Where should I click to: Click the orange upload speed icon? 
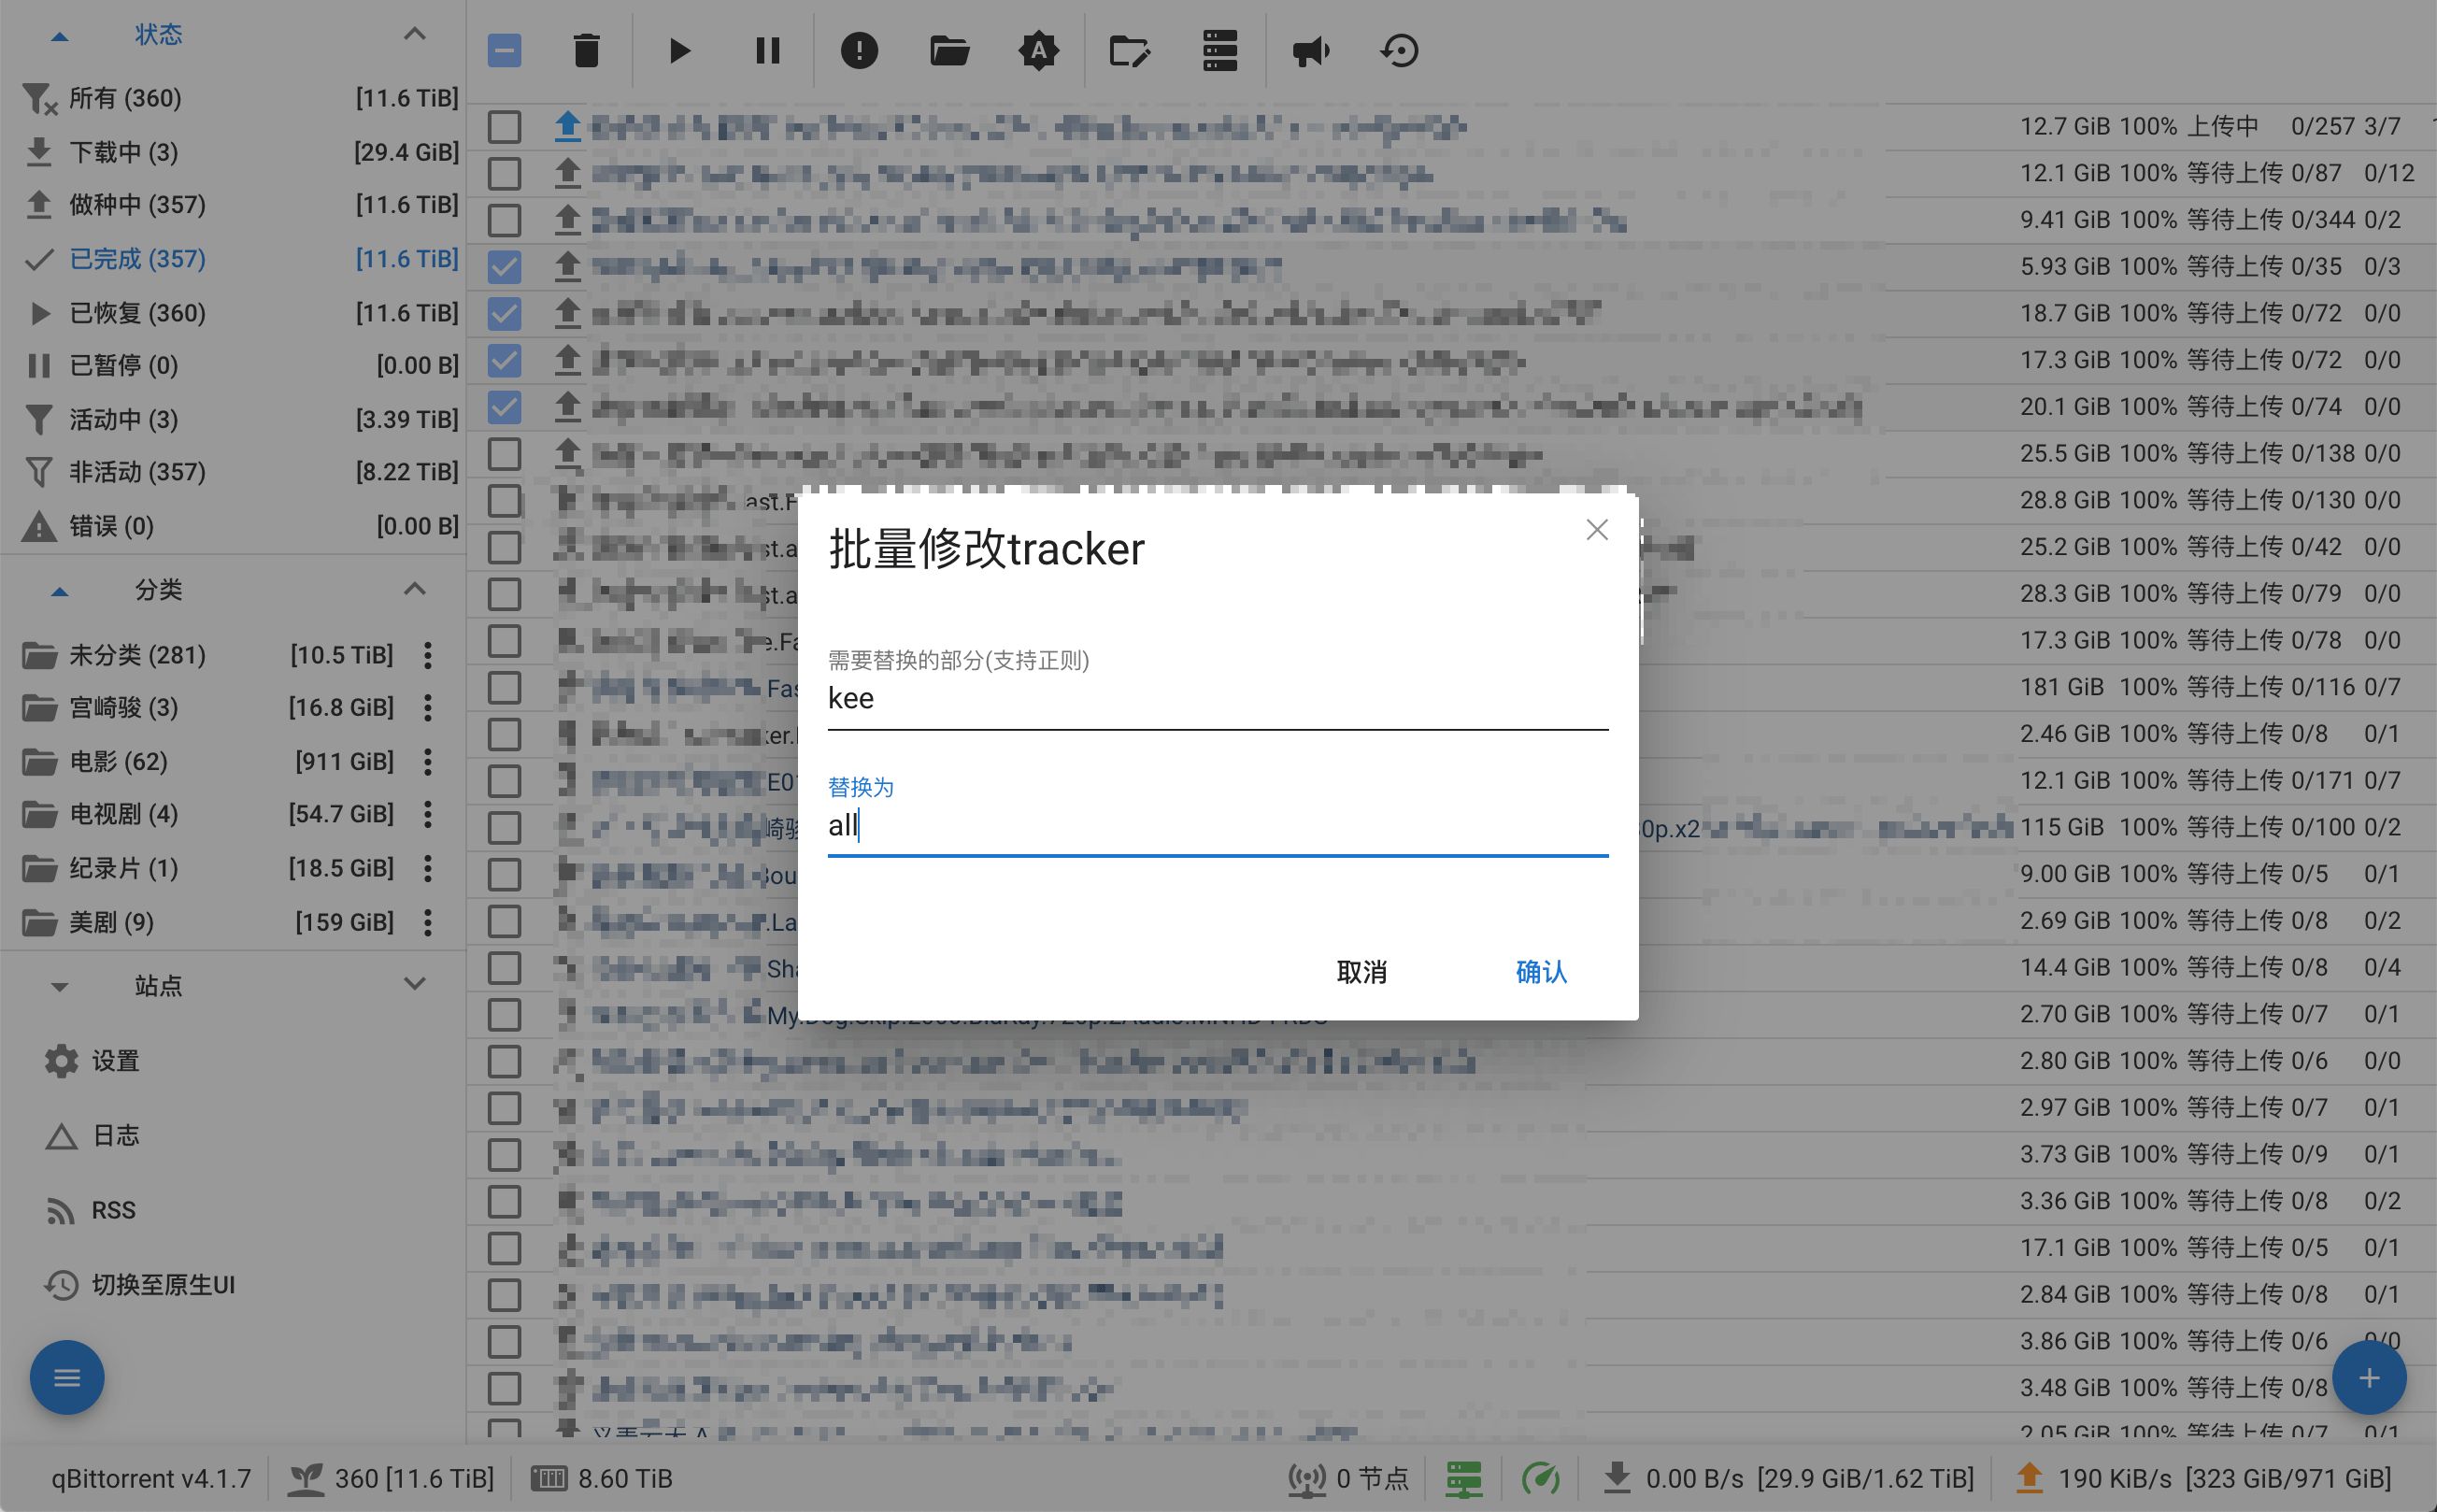2029,1478
